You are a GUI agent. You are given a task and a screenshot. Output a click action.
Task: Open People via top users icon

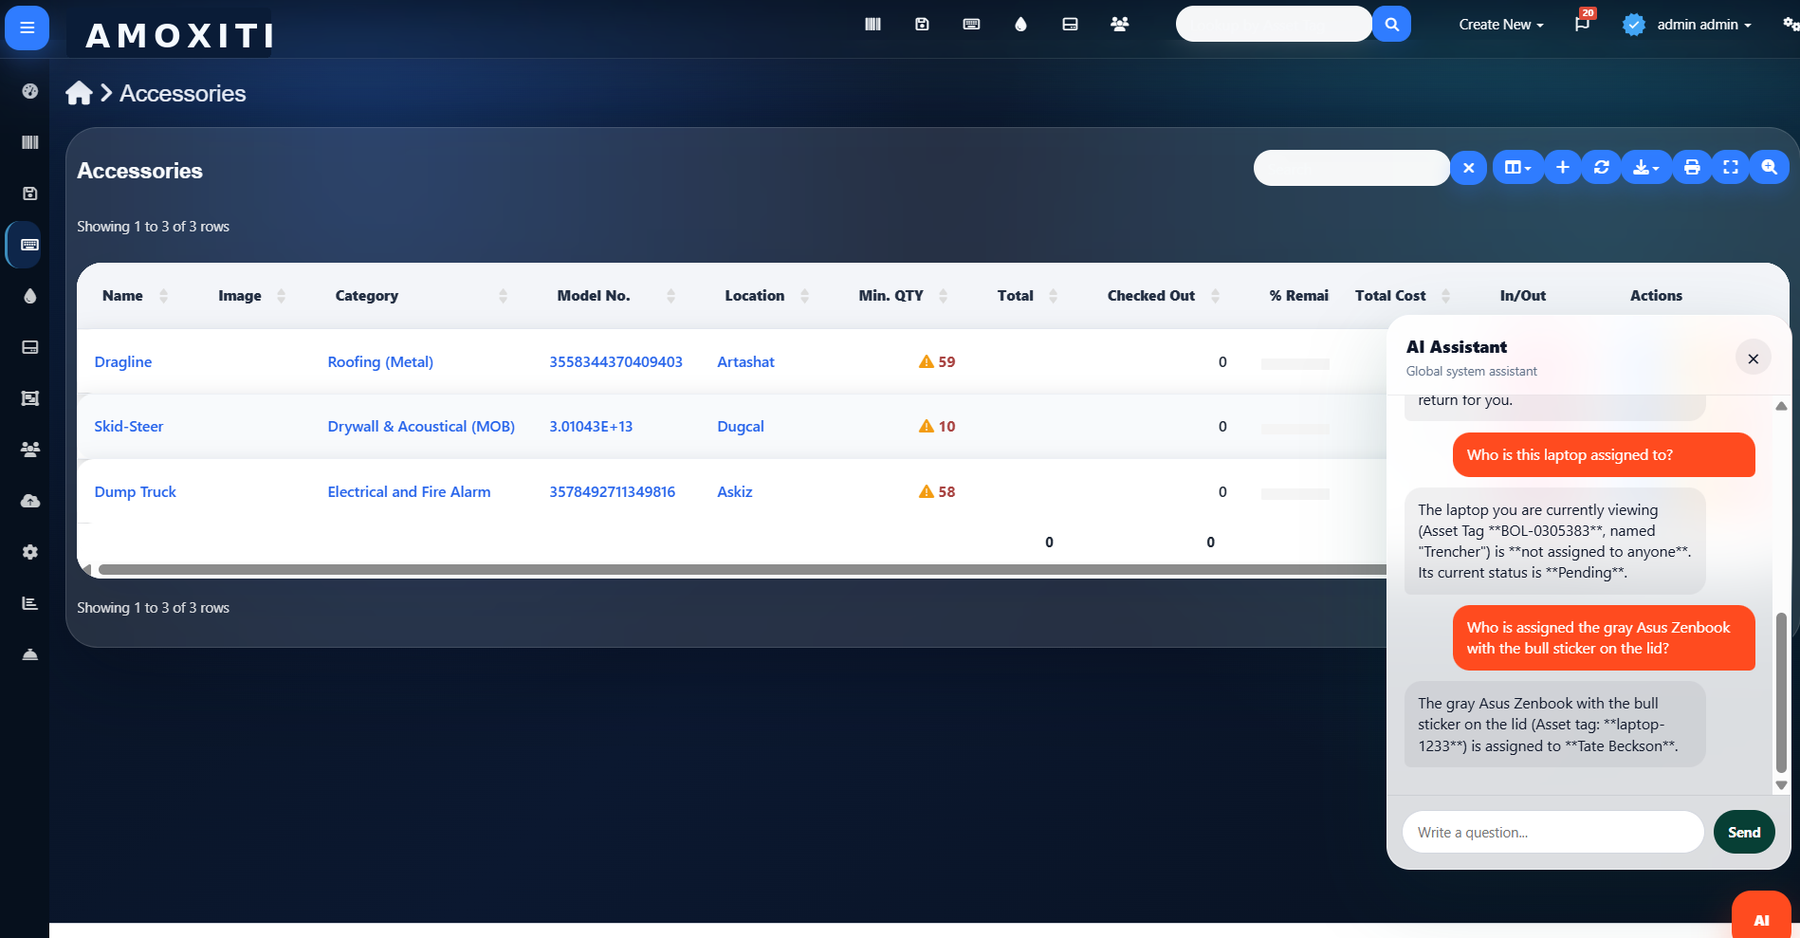pos(1120,24)
